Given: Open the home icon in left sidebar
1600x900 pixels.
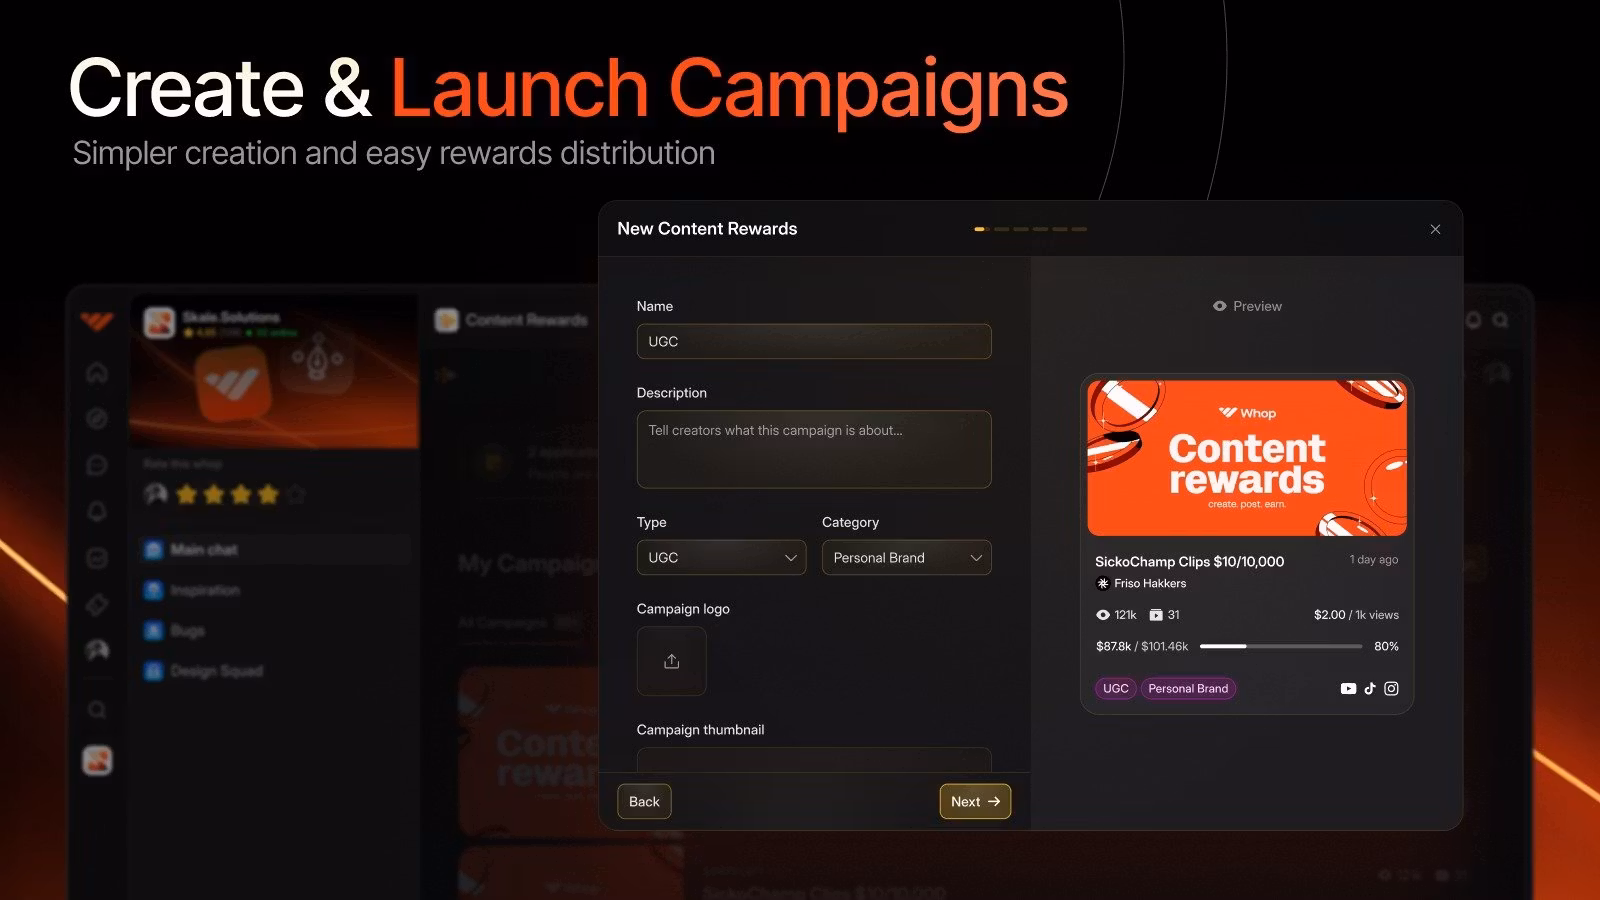Looking at the screenshot, I should pyautogui.click(x=97, y=373).
